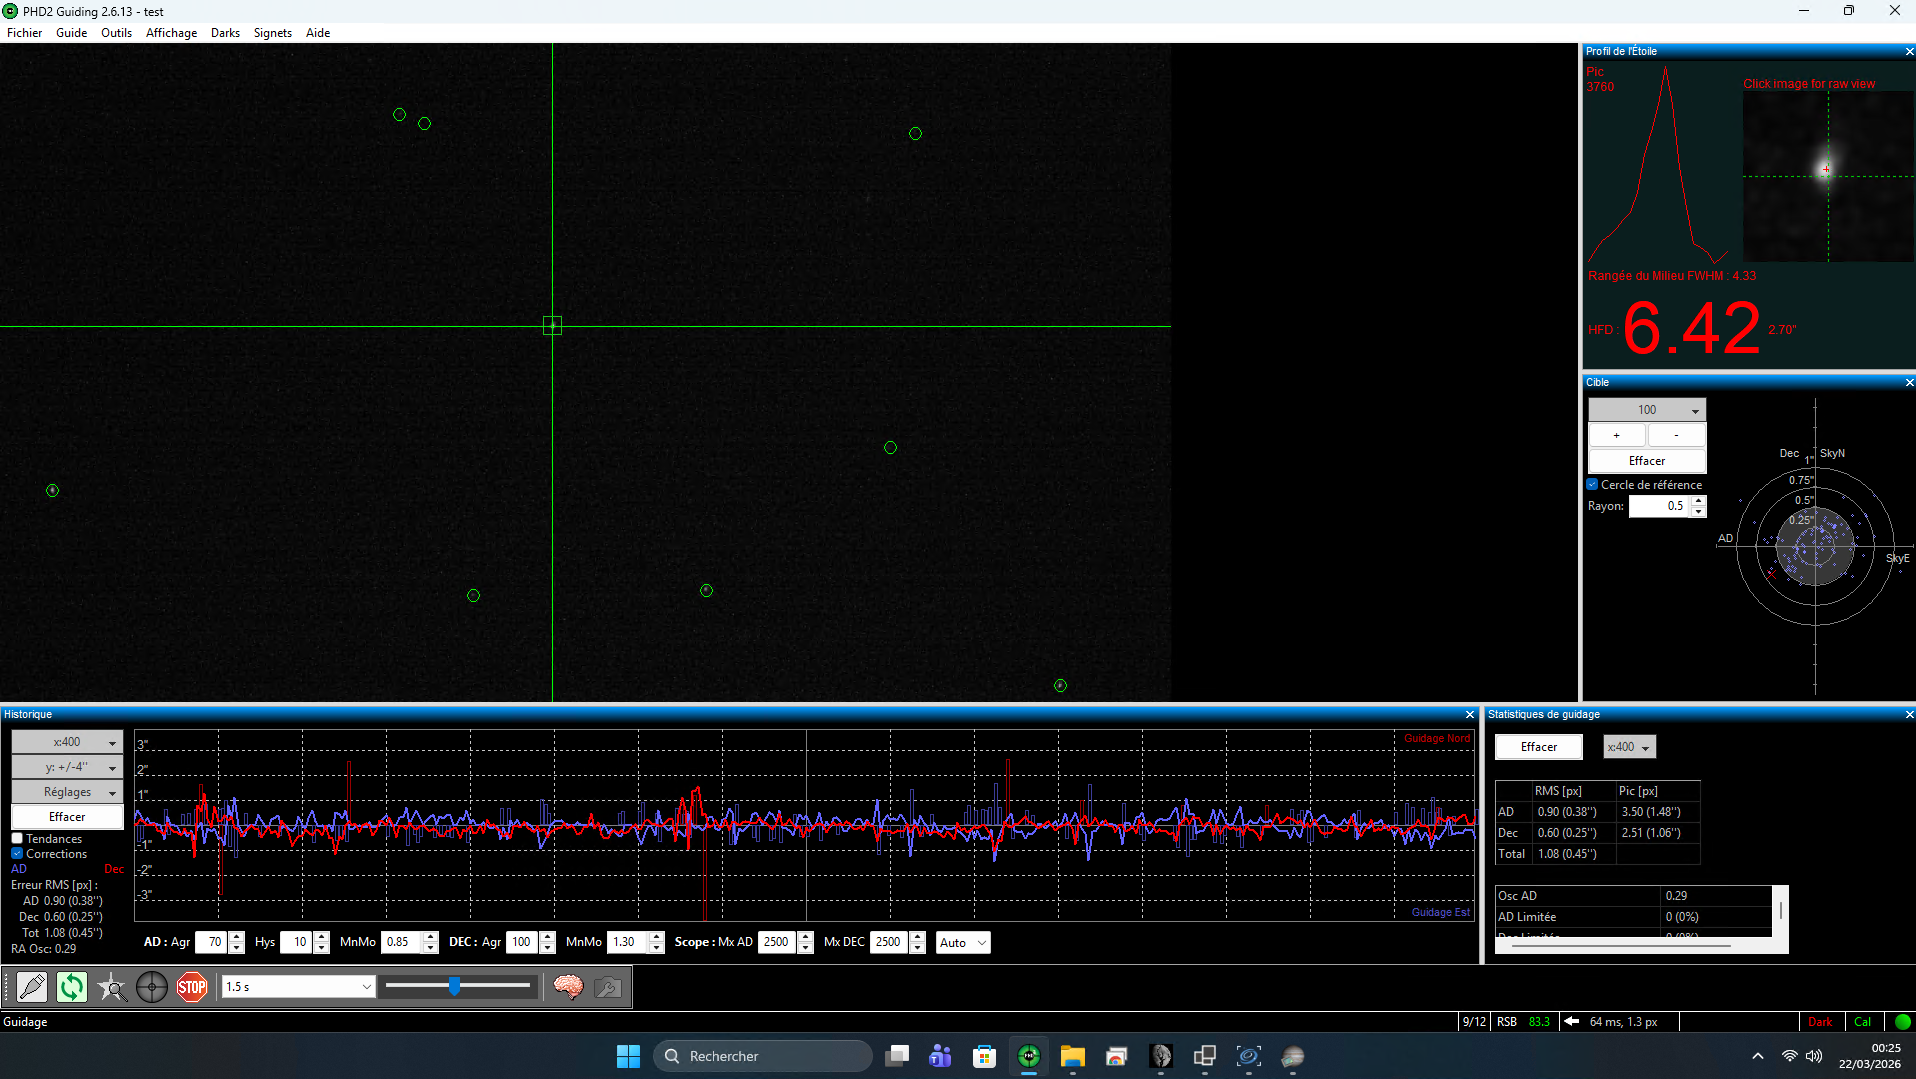Open the camera connection pencil icon
This screenshot has width=1916, height=1079.
pyautogui.click(x=32, y=987)
